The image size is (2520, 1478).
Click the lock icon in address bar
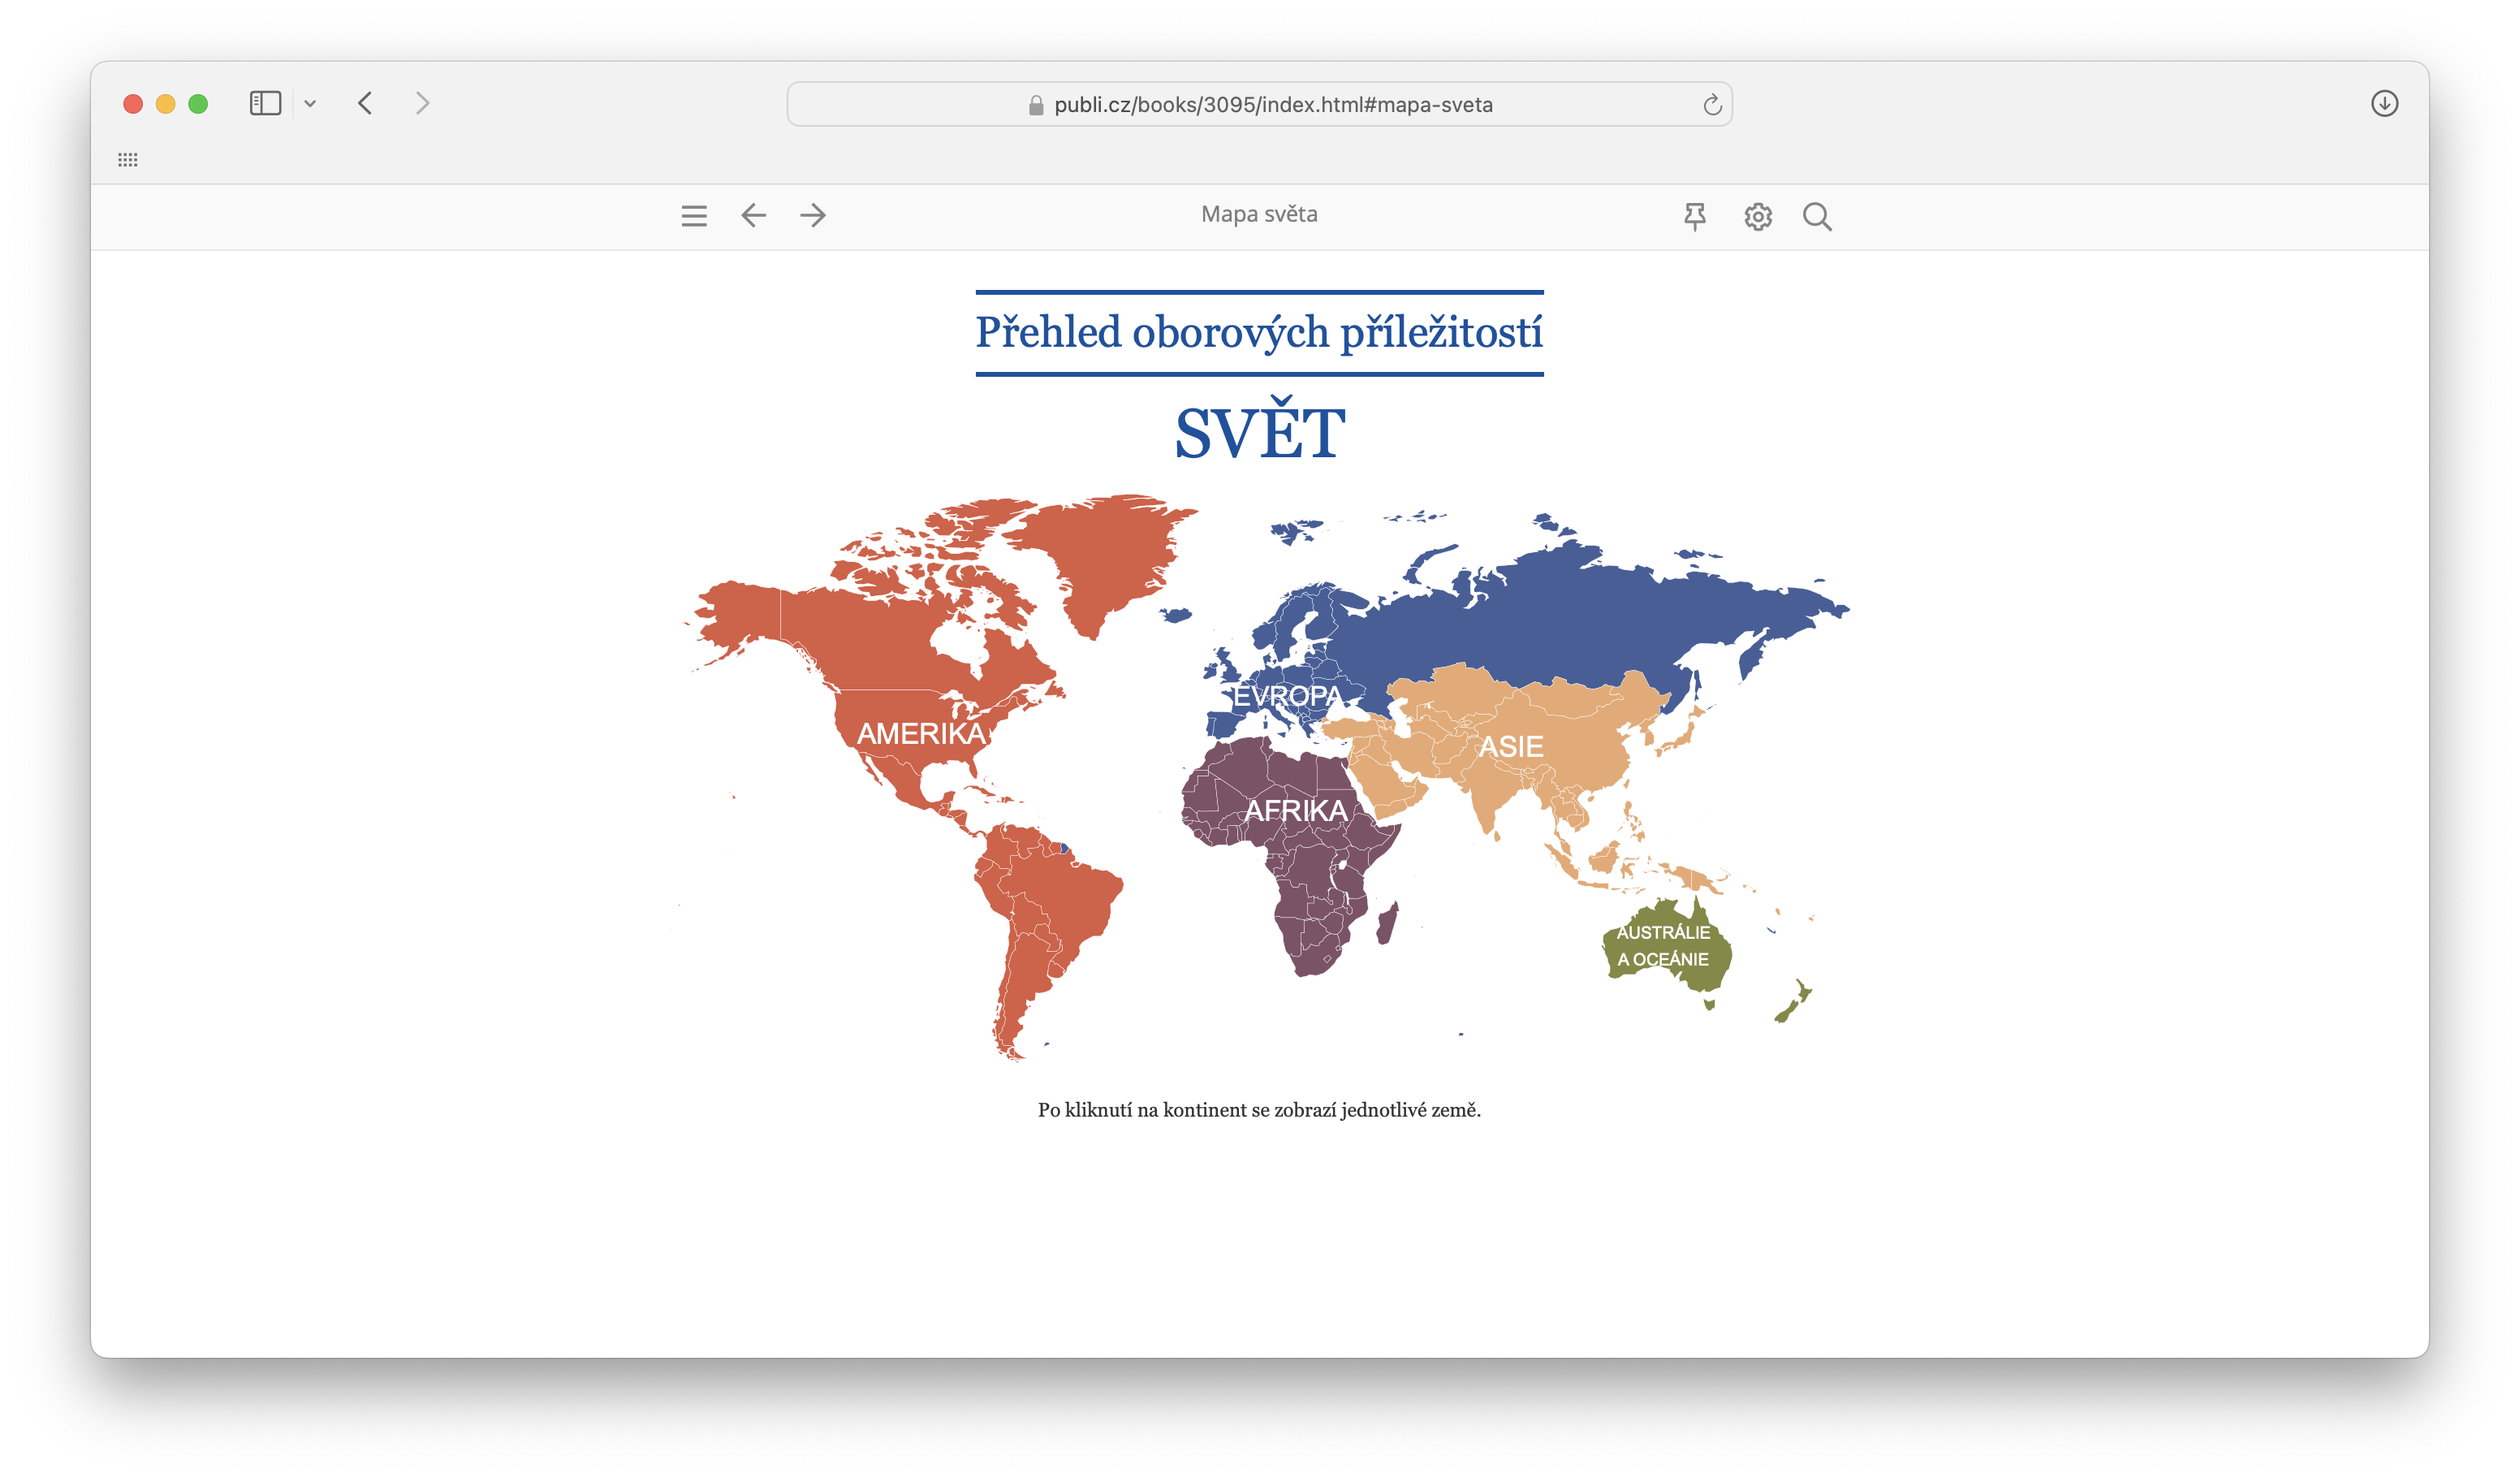1036,105
